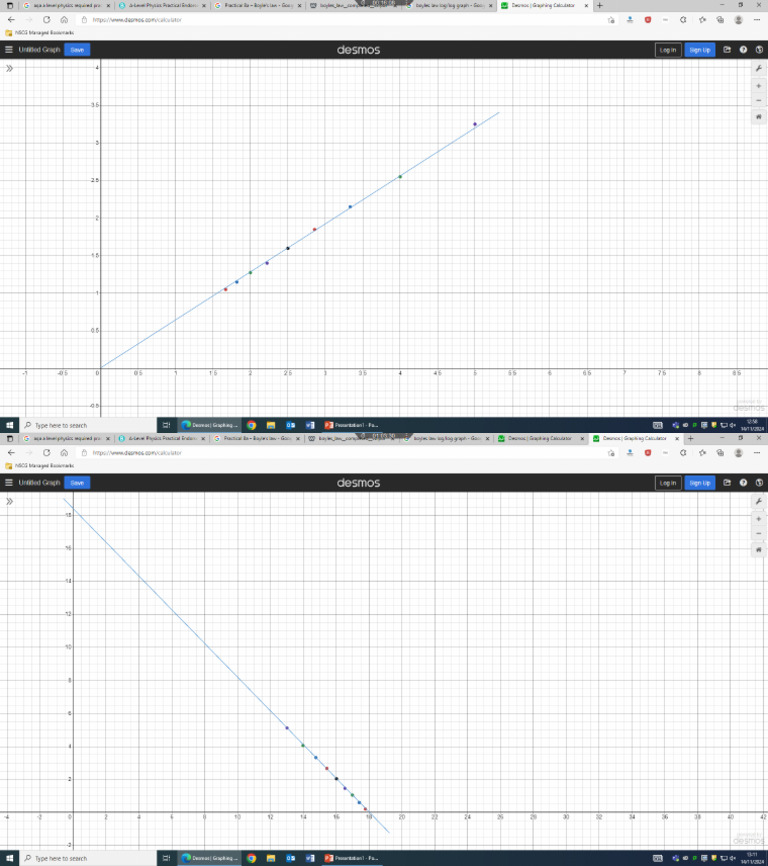Open the help question-mark icon in the lower Desmos header
Viewport: 768px width, 866px height.
(743, 483)
